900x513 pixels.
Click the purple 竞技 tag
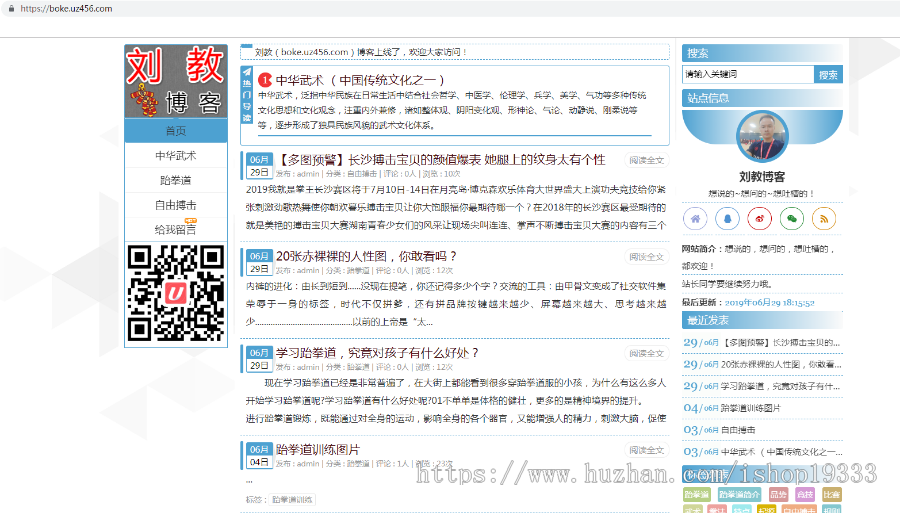coord(805,494)
